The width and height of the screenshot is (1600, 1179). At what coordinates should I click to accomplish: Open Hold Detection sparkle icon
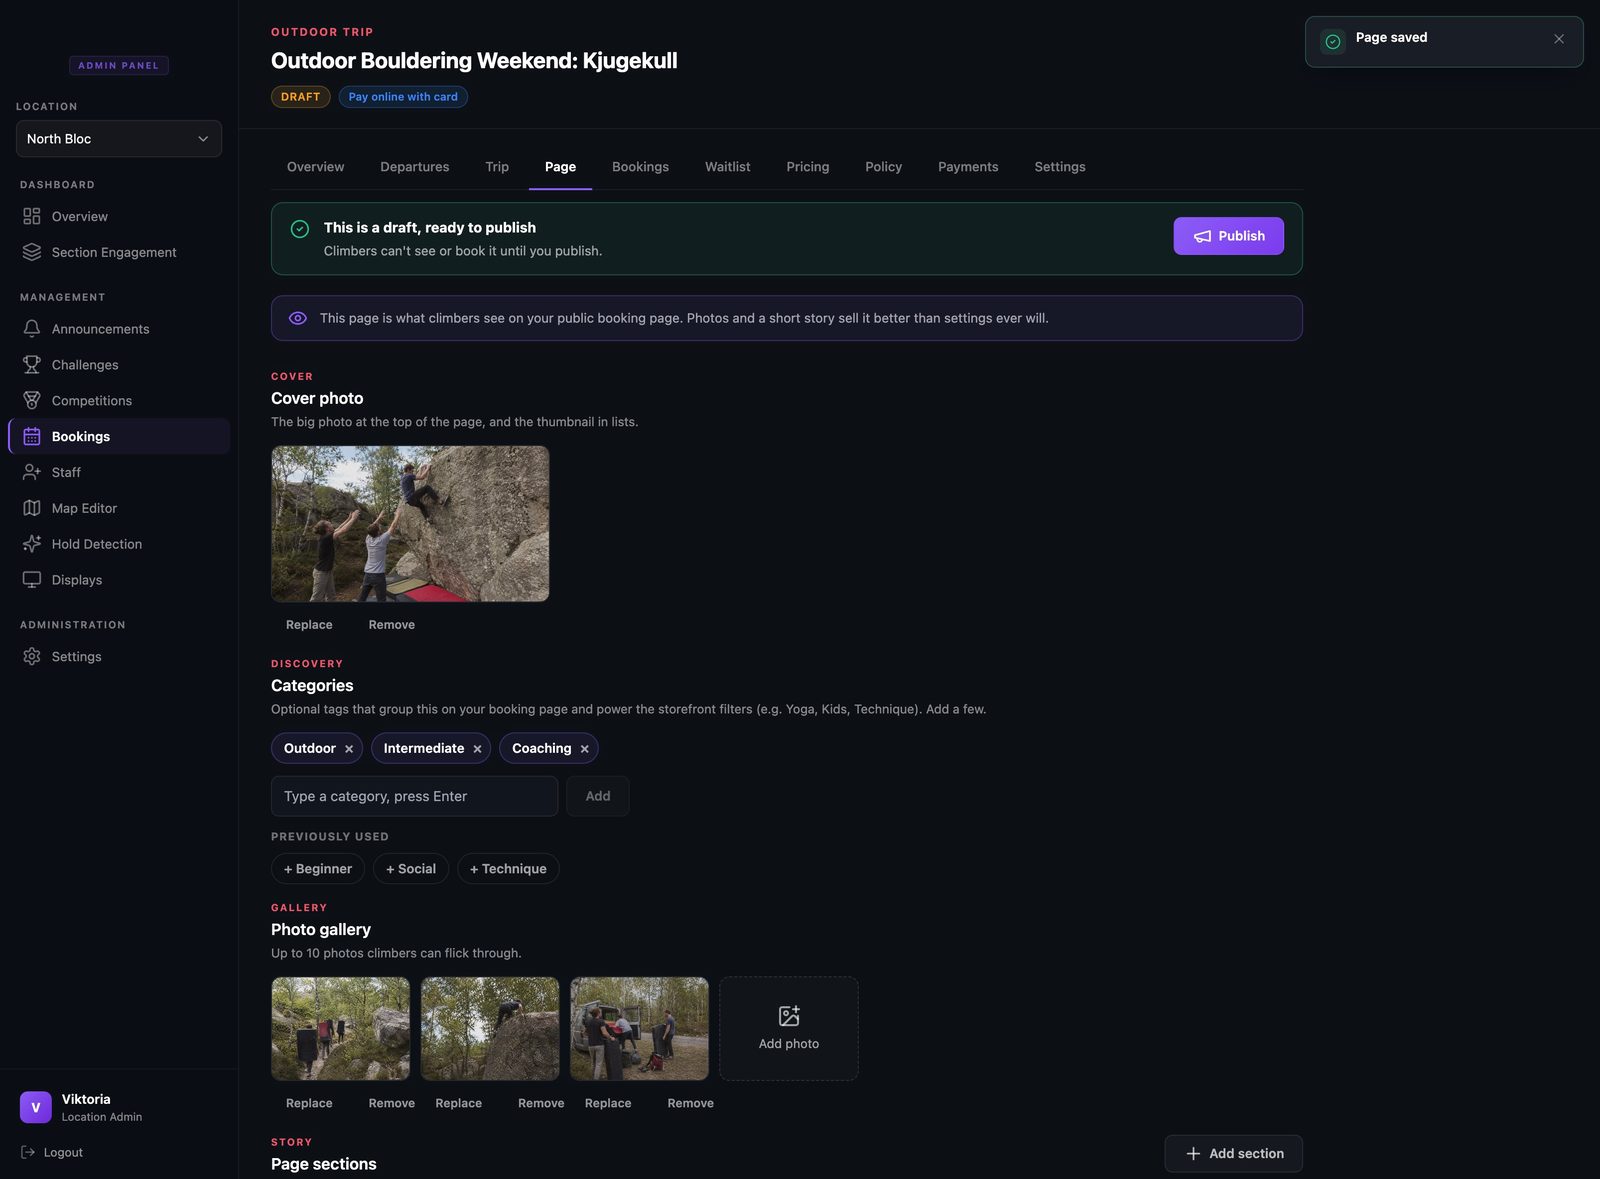(x=32, y=544)
